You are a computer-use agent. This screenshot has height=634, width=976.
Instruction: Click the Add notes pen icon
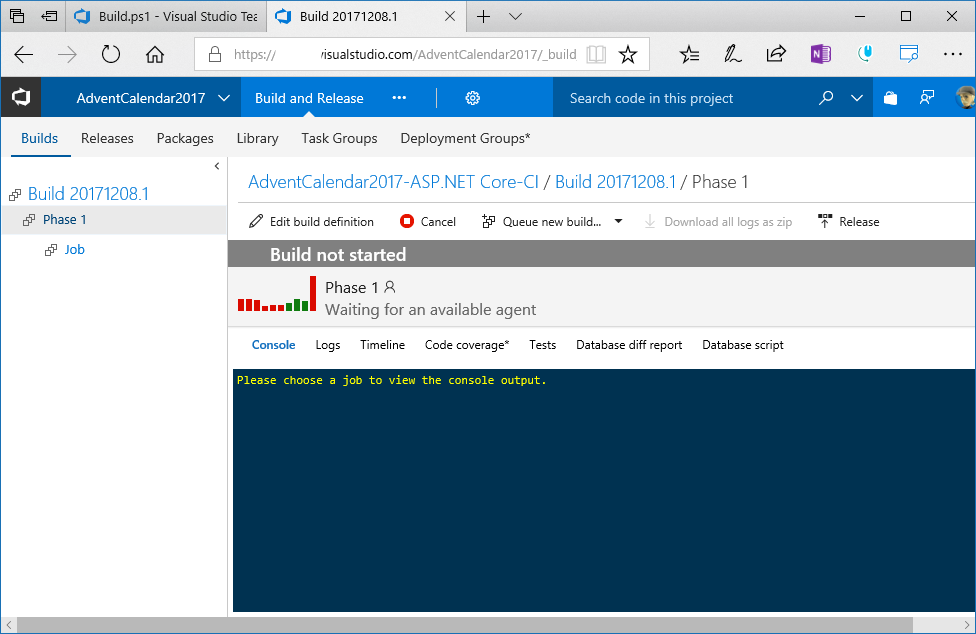pyautogui.click(x=733, y=55)
